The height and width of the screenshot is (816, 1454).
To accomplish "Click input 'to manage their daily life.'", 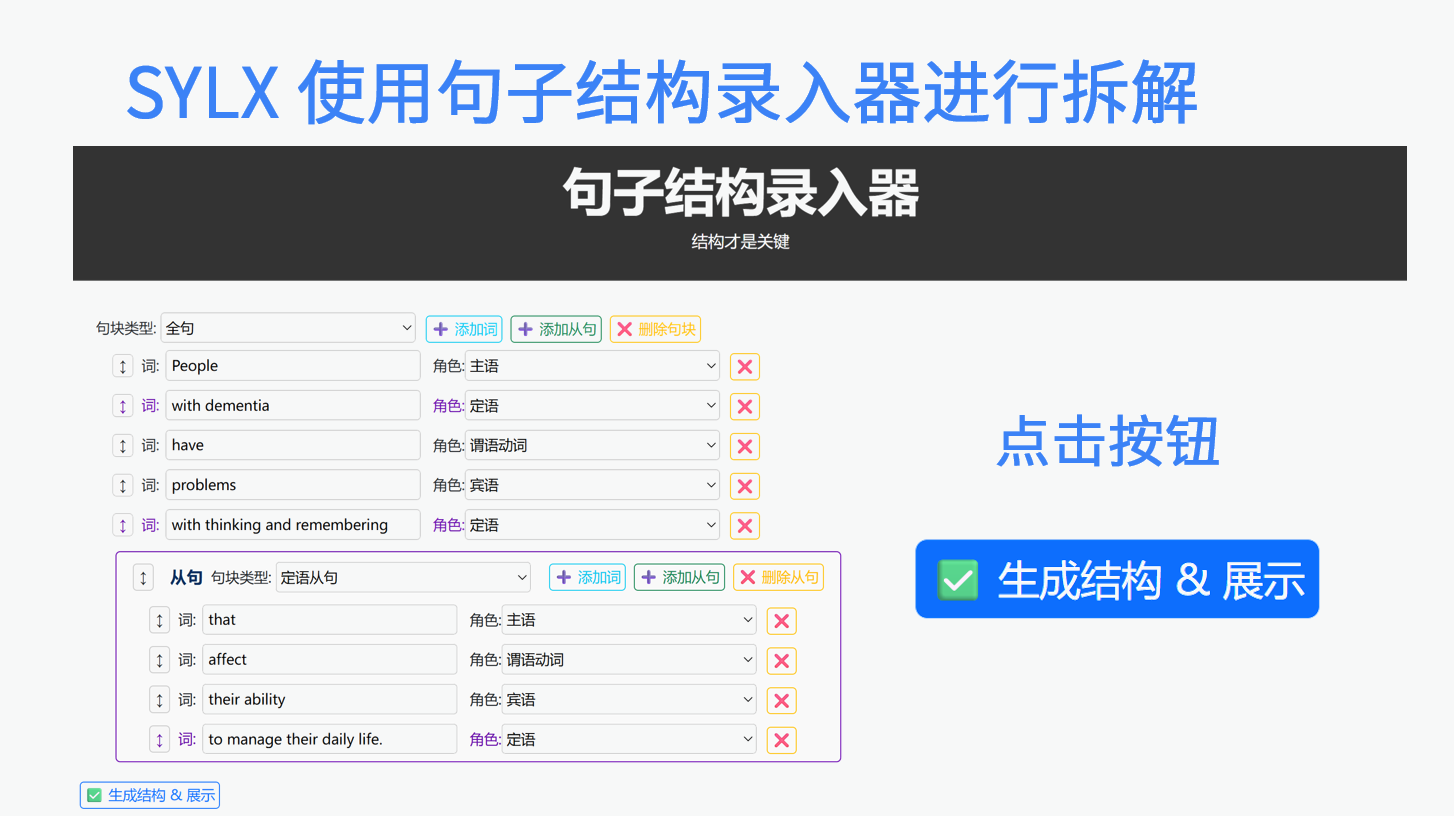I will pos(330,740).
